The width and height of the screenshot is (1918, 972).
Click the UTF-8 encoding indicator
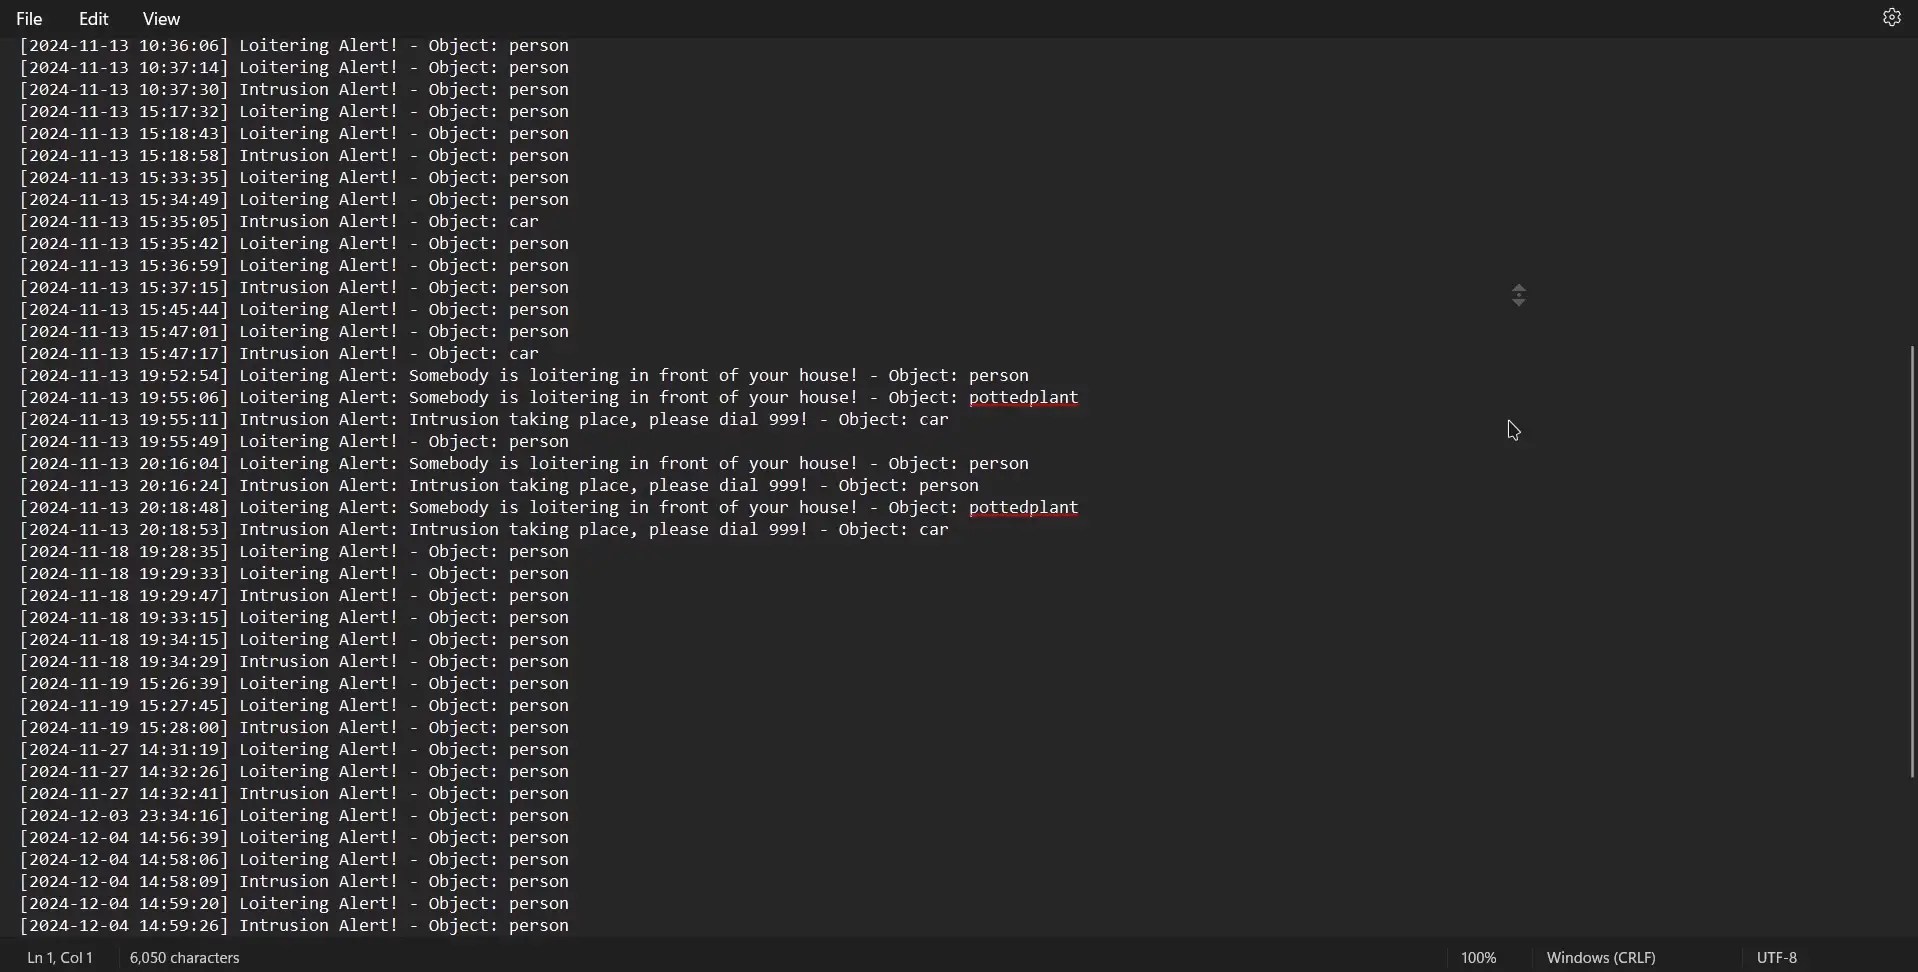click(1777, 958)
